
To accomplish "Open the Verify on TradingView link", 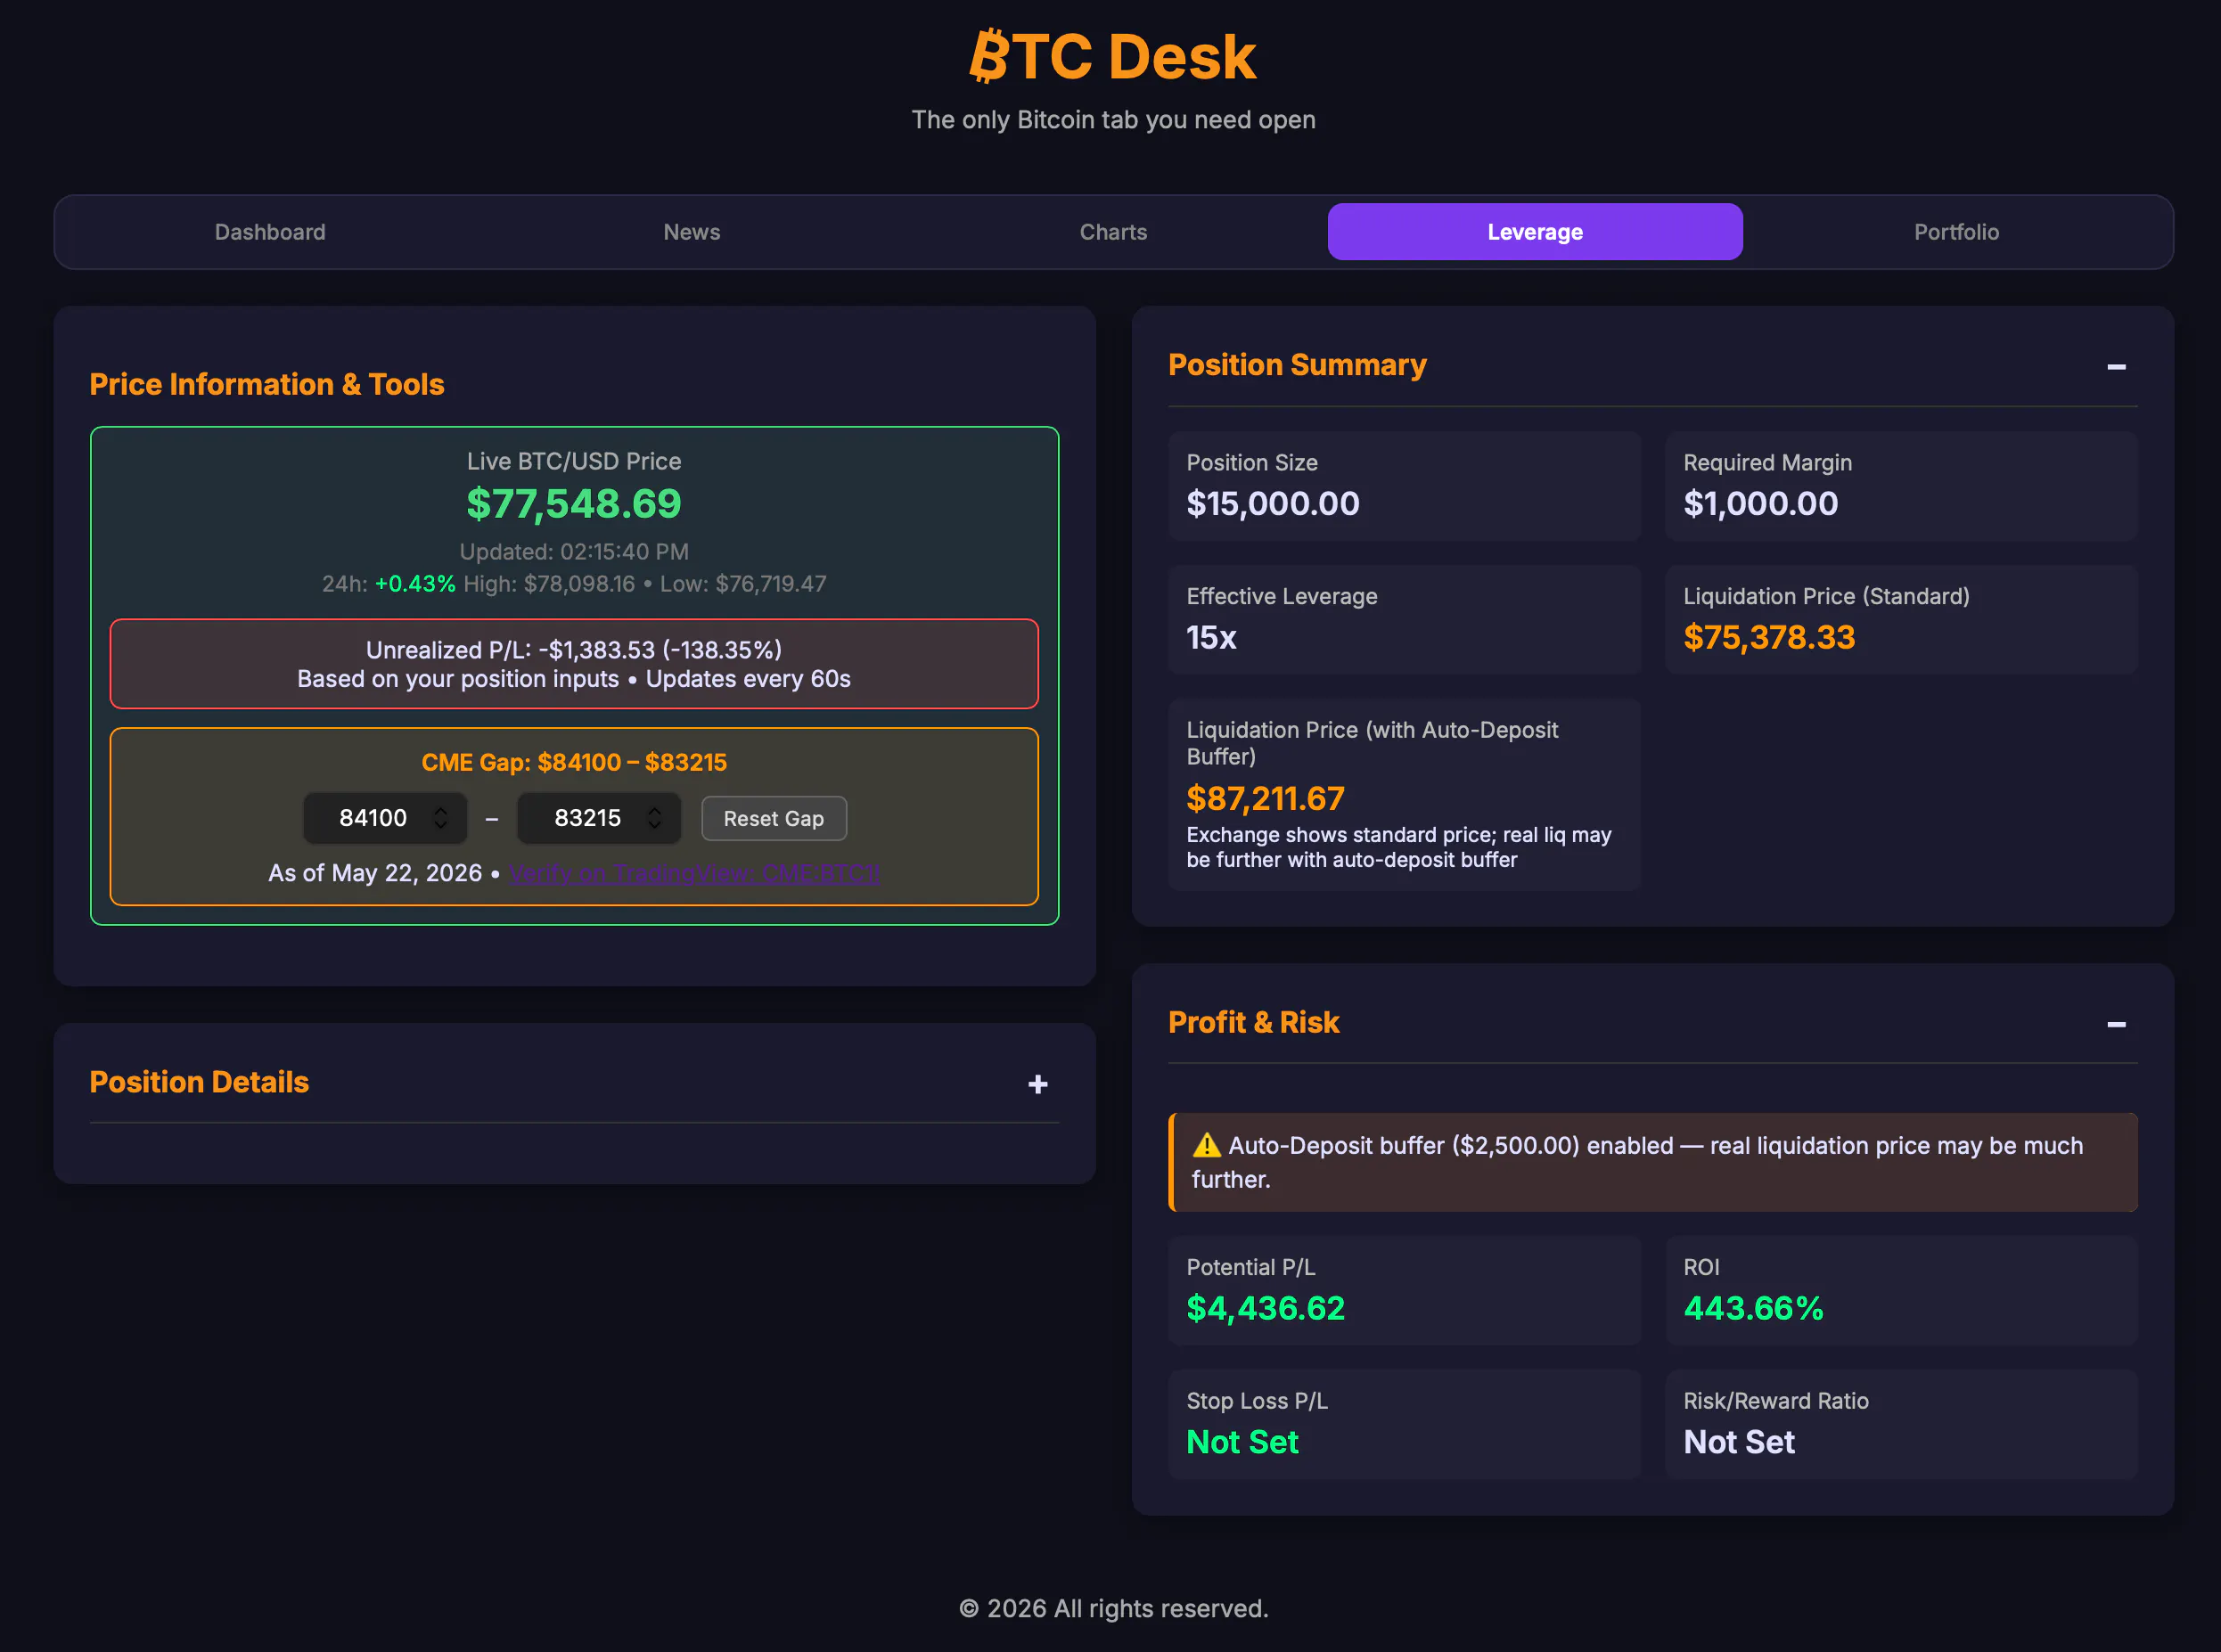I will pos(695,873).
